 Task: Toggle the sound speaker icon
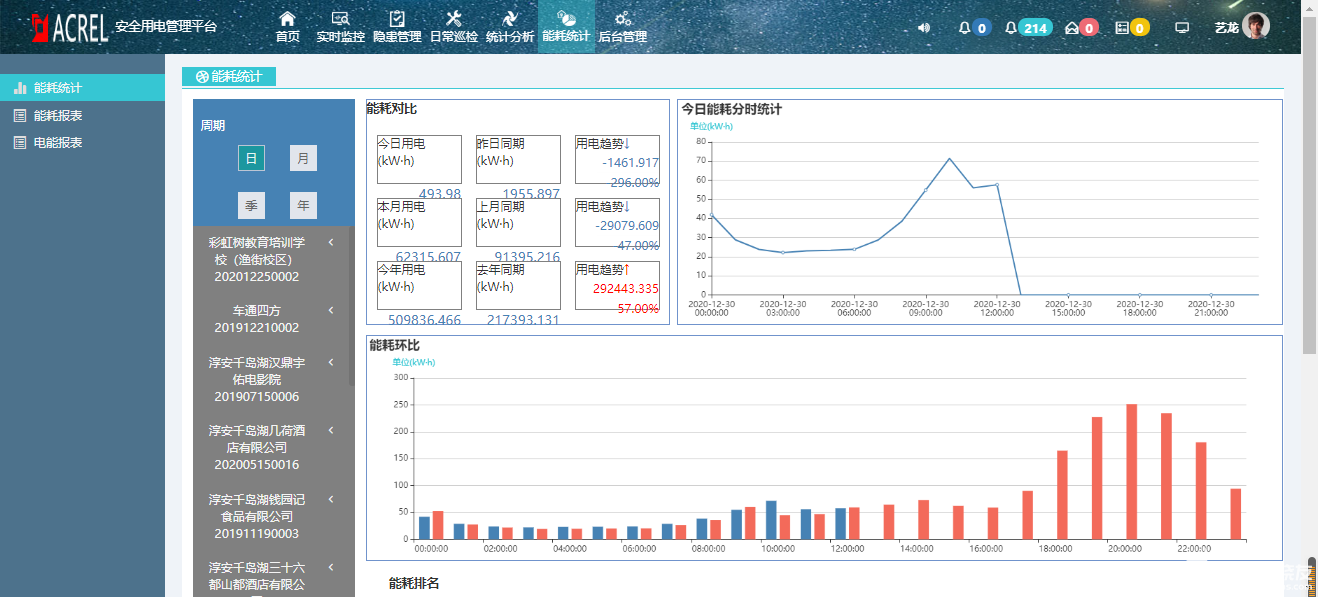click(x=924, y=28)
